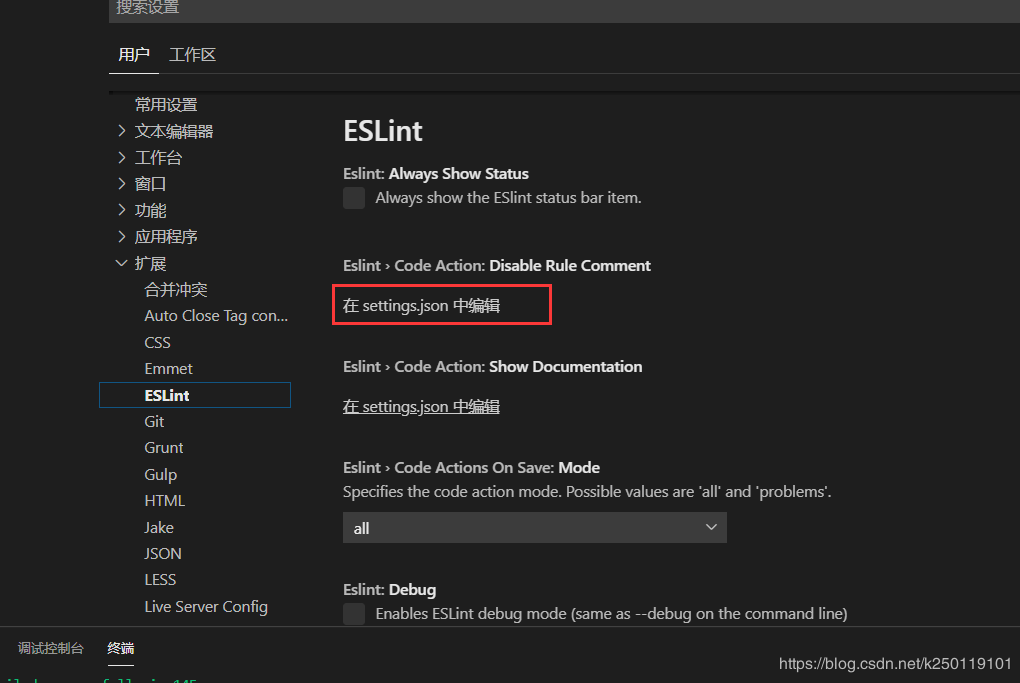
Task: Select the 用户 settings tab
Action: pyautogui.click(x=133, y=55)
